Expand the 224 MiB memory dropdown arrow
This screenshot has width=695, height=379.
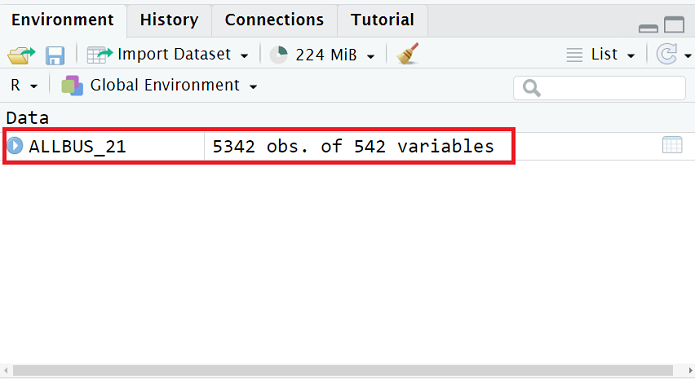coord(371,56)
